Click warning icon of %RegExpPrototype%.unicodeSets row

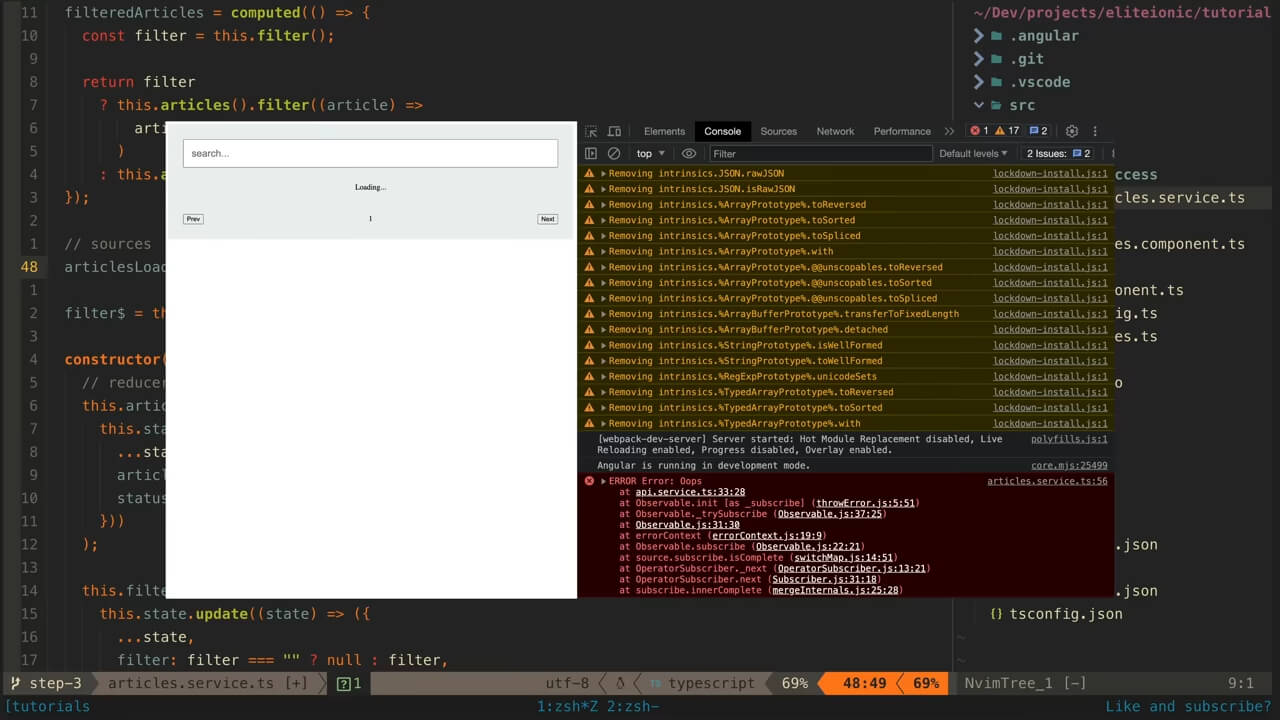tap(589, 376)
